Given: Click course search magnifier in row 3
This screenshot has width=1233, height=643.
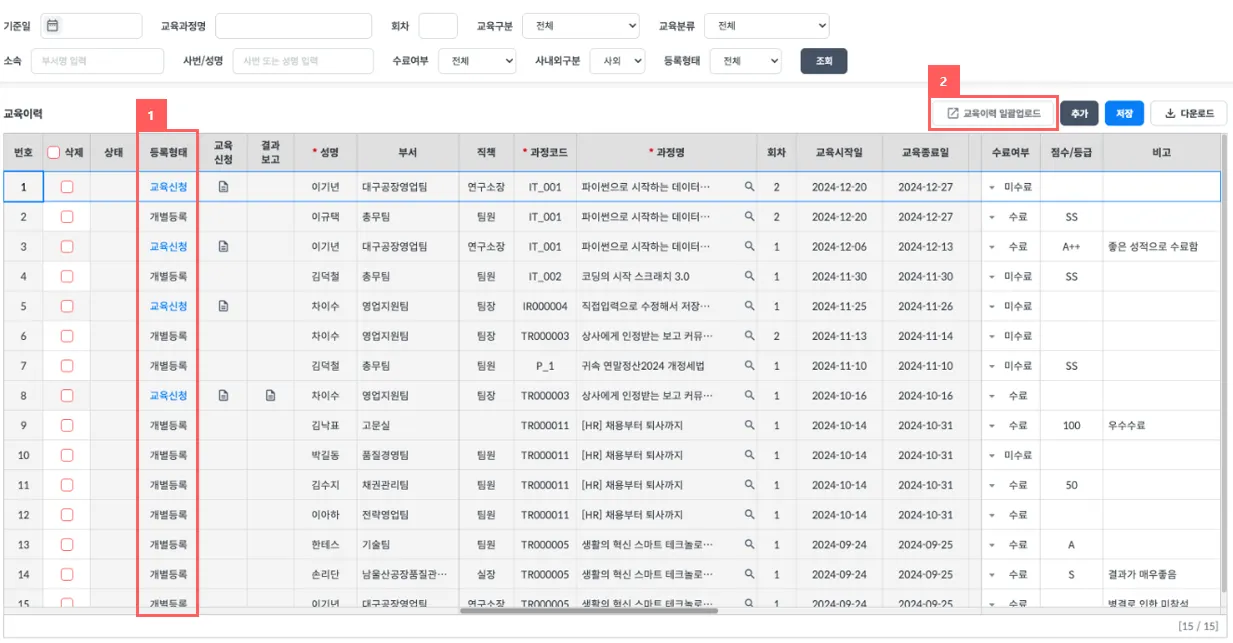Looking at the screenshot, I should tap(749, 246).
